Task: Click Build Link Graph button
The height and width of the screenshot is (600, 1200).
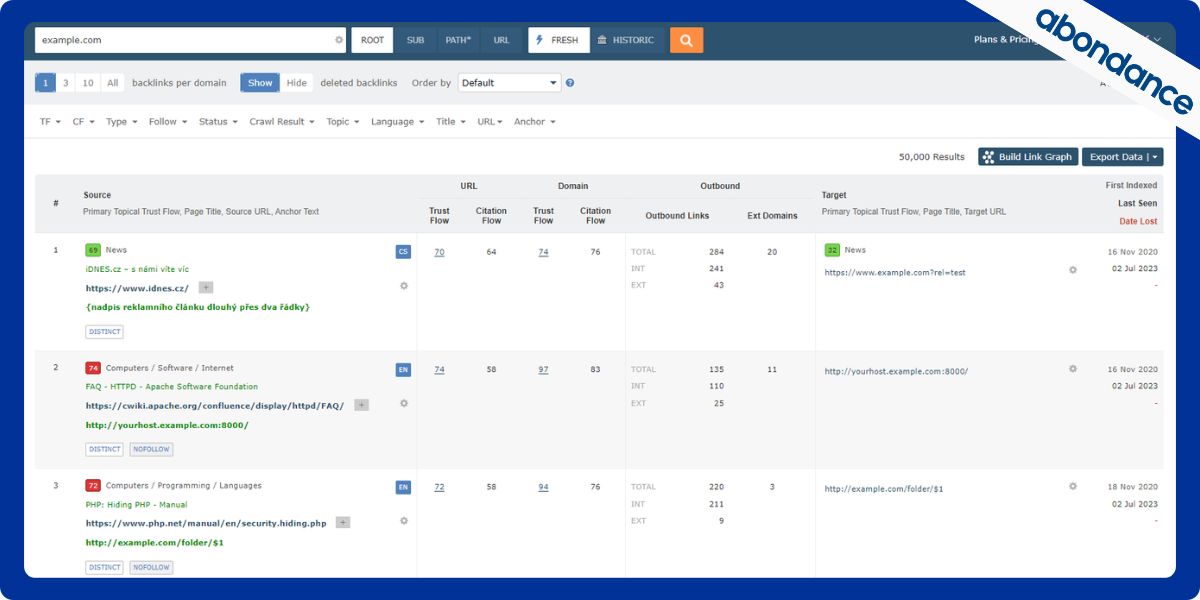Action: pos(1027,157)
